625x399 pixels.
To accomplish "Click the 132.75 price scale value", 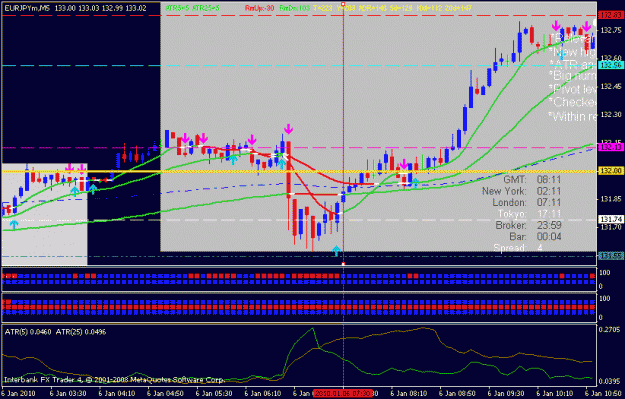I will [x=611, y=30].
